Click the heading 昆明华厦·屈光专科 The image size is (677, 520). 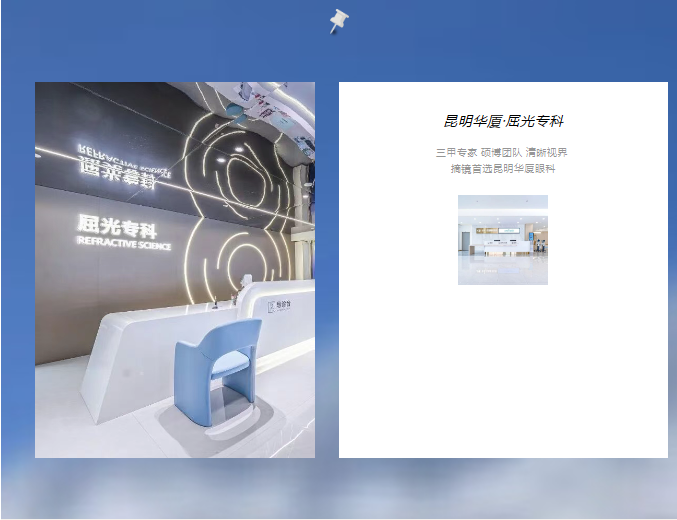click(x=503, y=121)
